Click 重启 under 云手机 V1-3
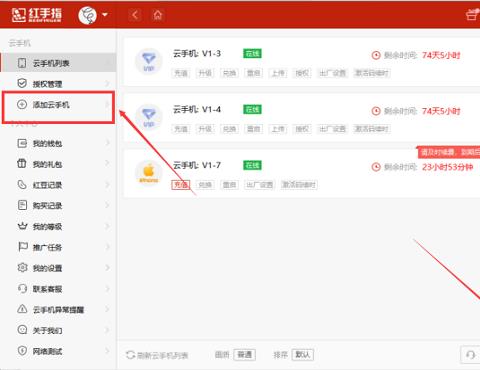Image resolution: width=480 pixels, height=370 pixels. [254, 73]
